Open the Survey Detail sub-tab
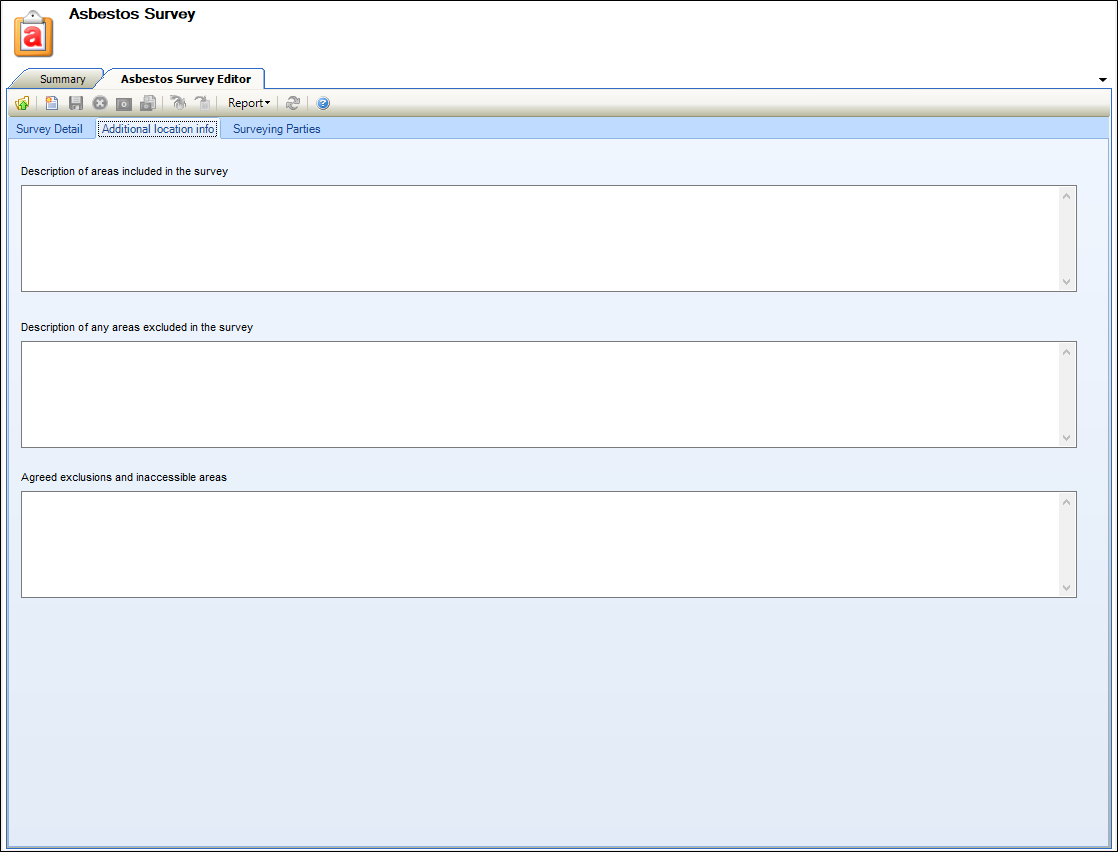This screenshot has height=852, width=1118. coord(49,129)
